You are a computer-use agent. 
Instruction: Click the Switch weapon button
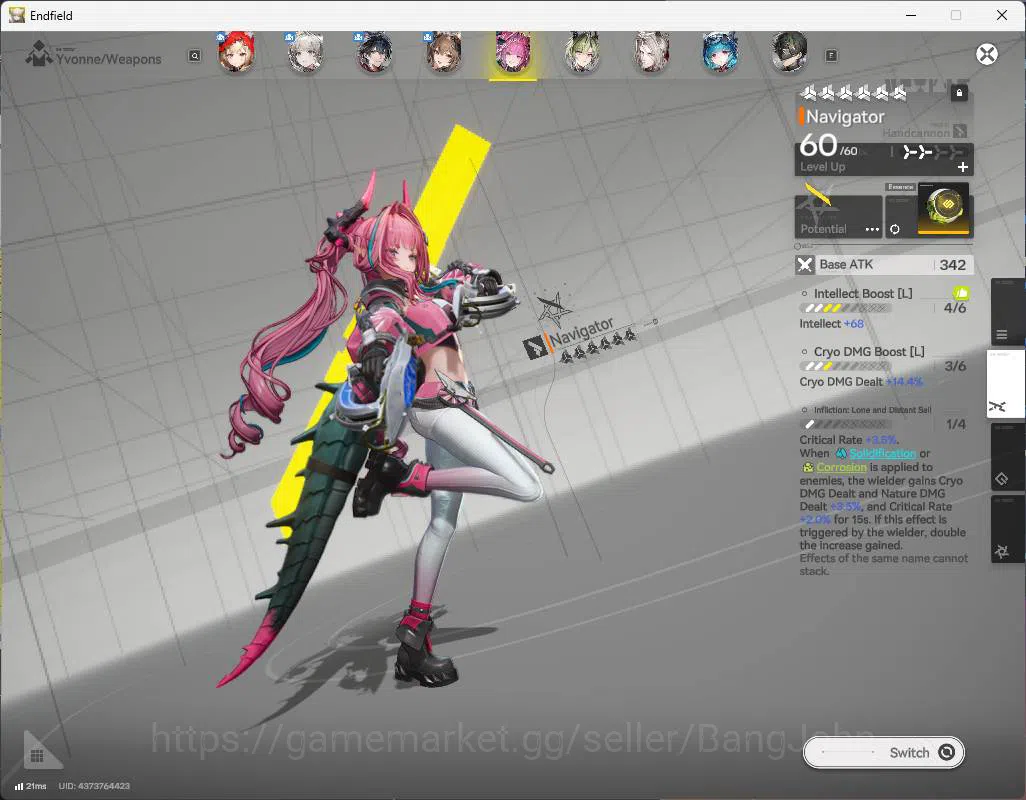(883, 752)
